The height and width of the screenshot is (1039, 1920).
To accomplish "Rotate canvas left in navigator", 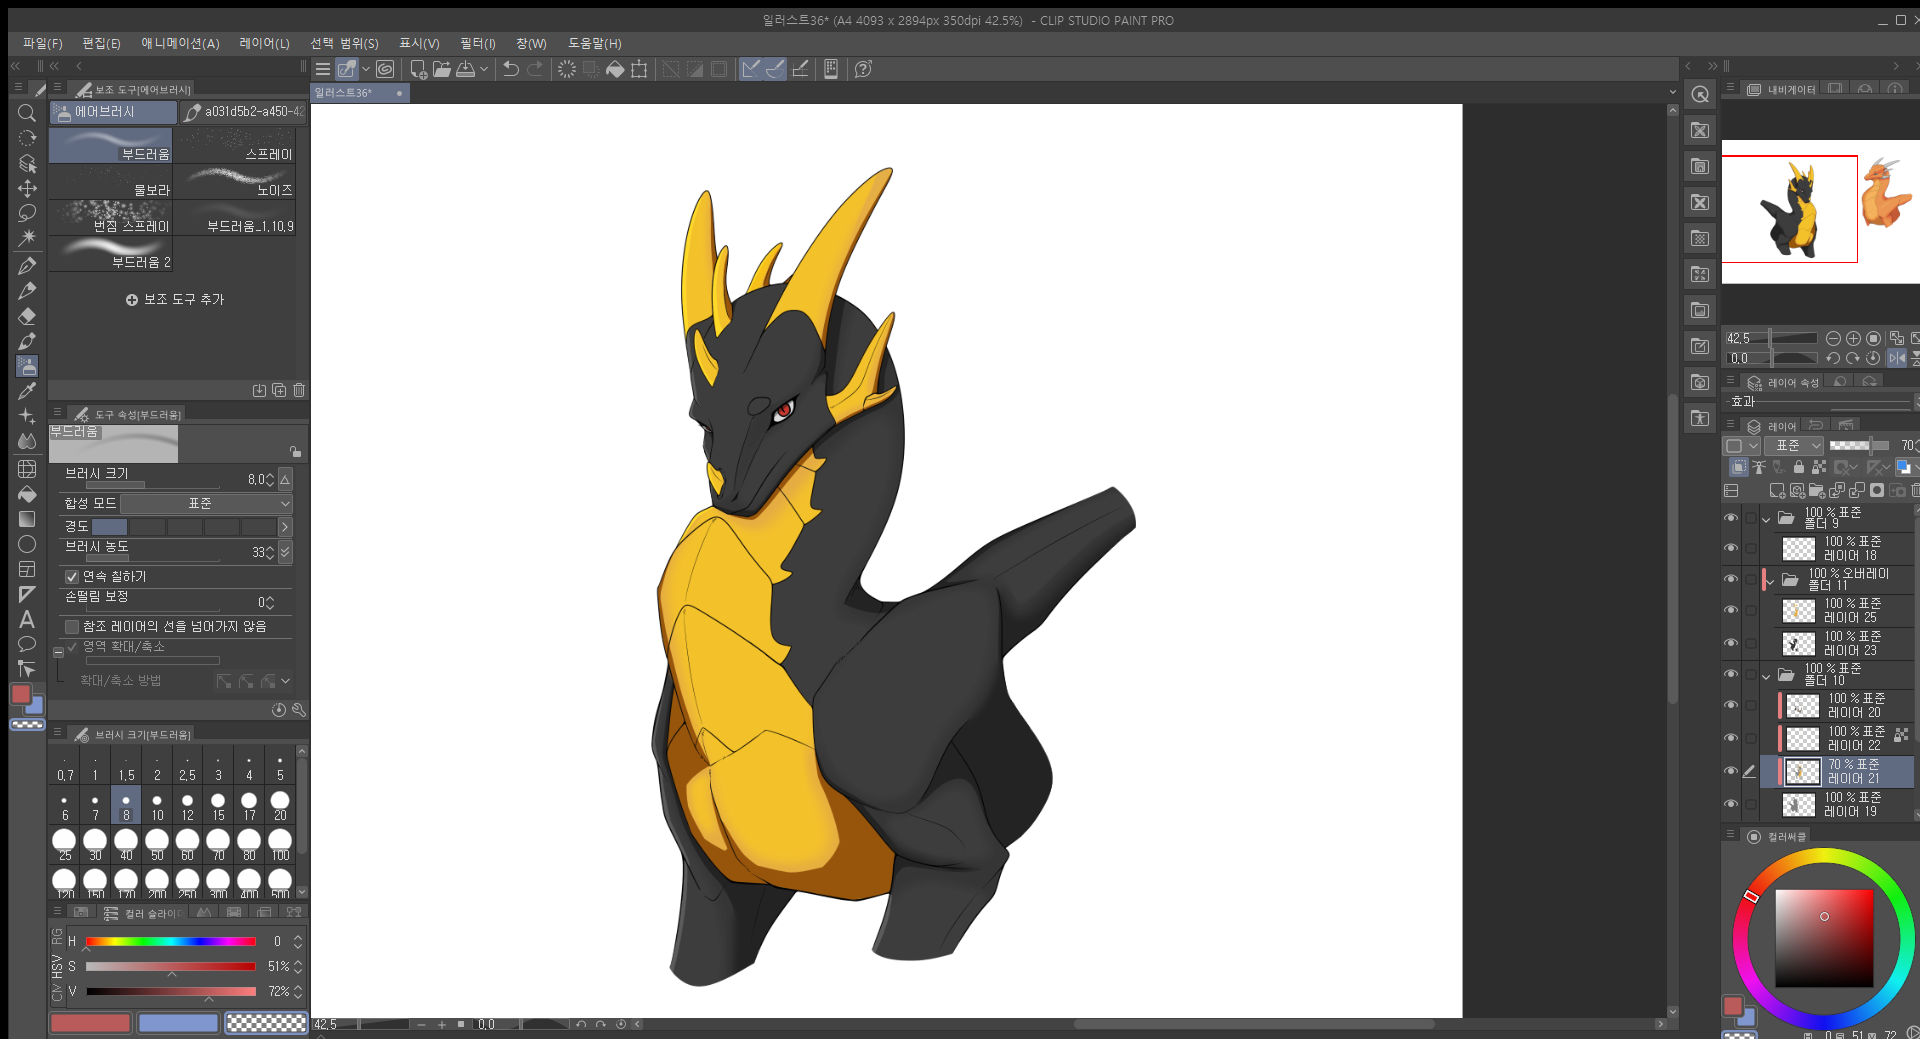I will click(x=1833, y=358).
